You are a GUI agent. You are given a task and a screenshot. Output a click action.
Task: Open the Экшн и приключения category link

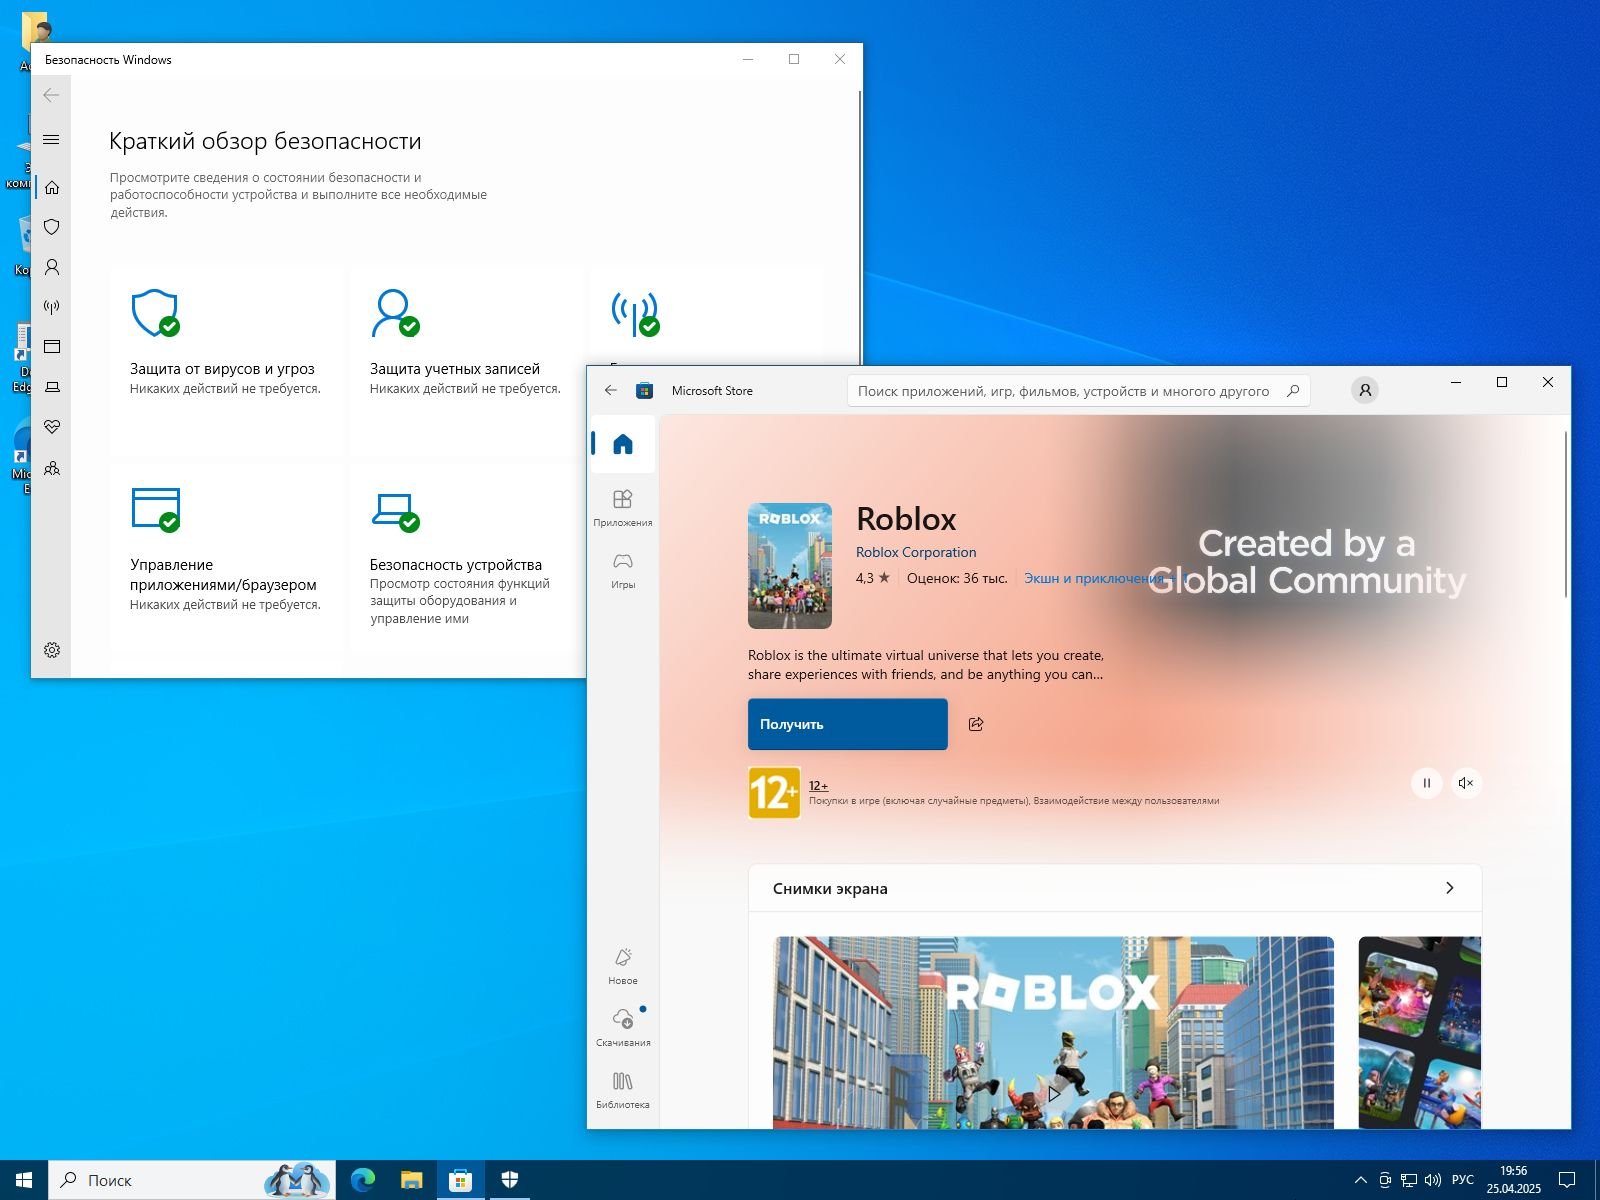1093,578
